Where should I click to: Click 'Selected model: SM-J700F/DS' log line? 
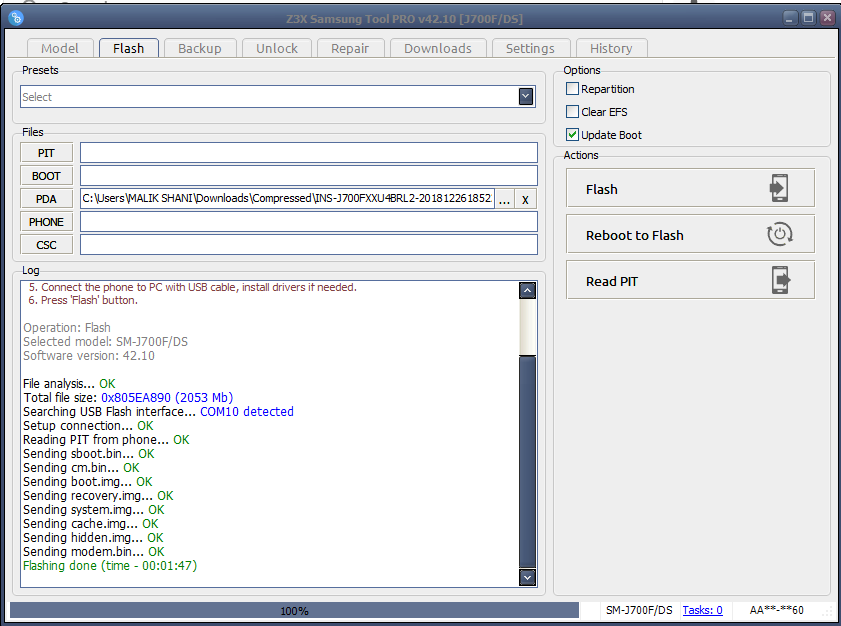point(105,342)
